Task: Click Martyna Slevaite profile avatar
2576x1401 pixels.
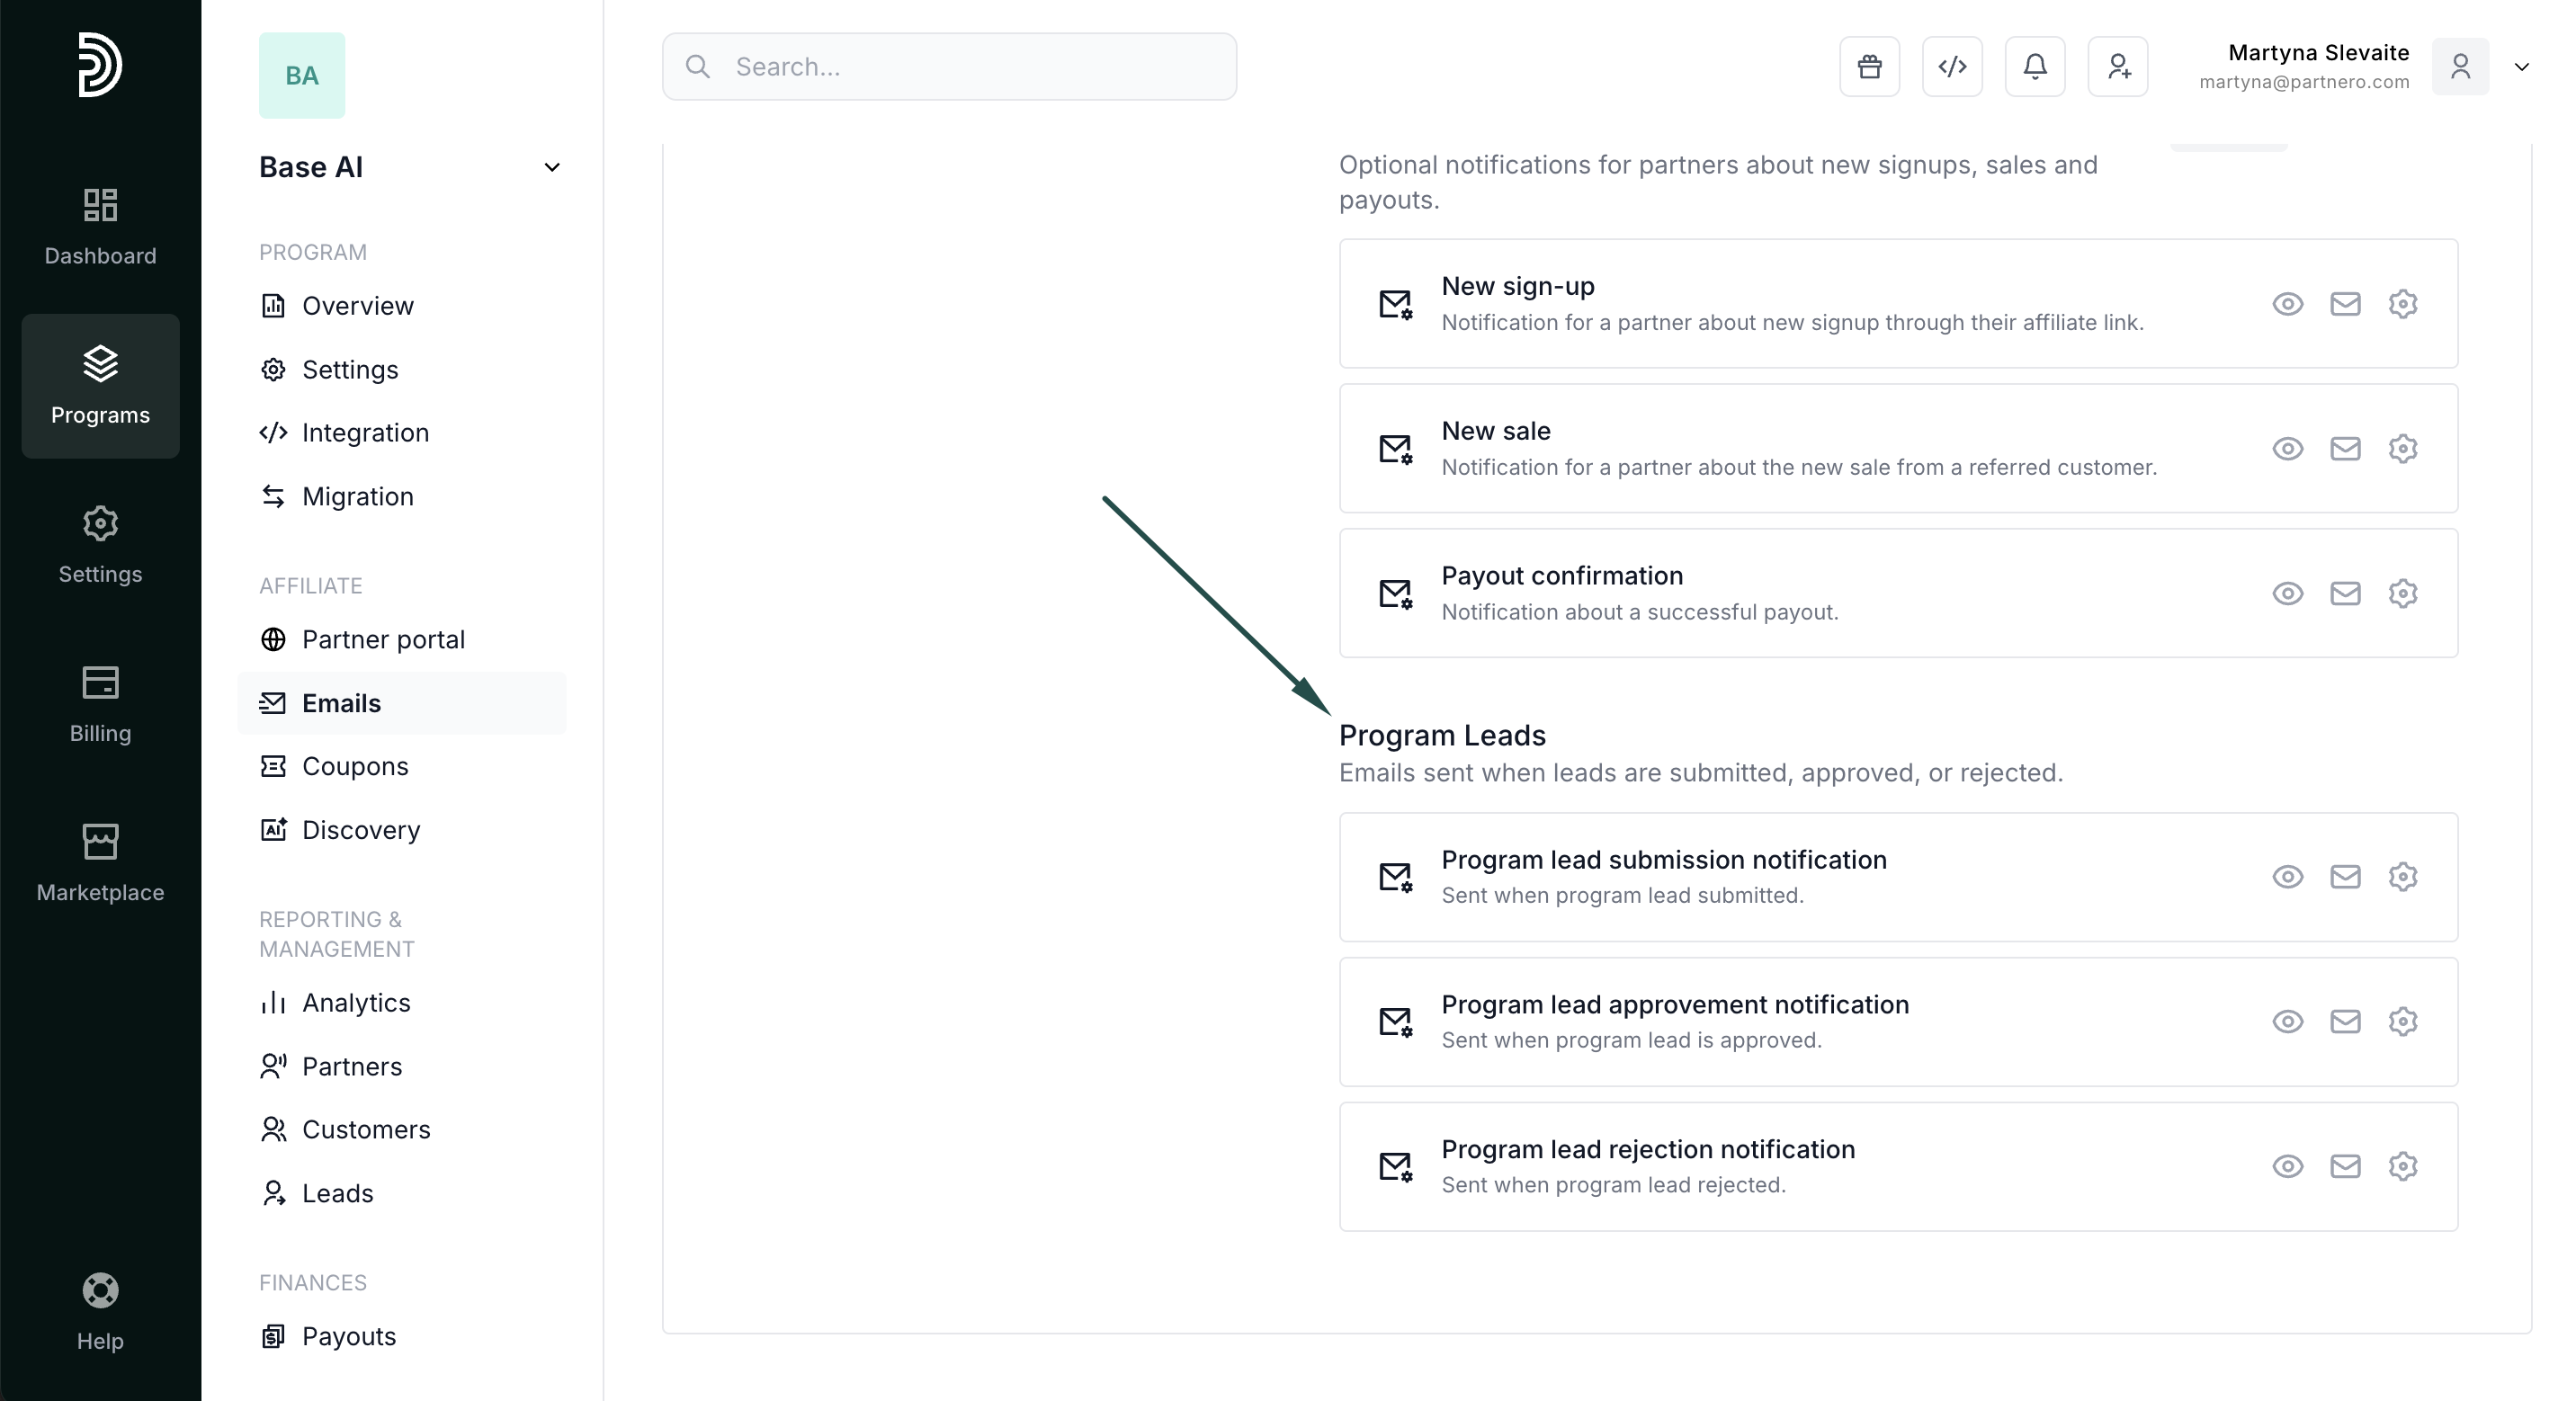Action: (x=2460, y=67)
